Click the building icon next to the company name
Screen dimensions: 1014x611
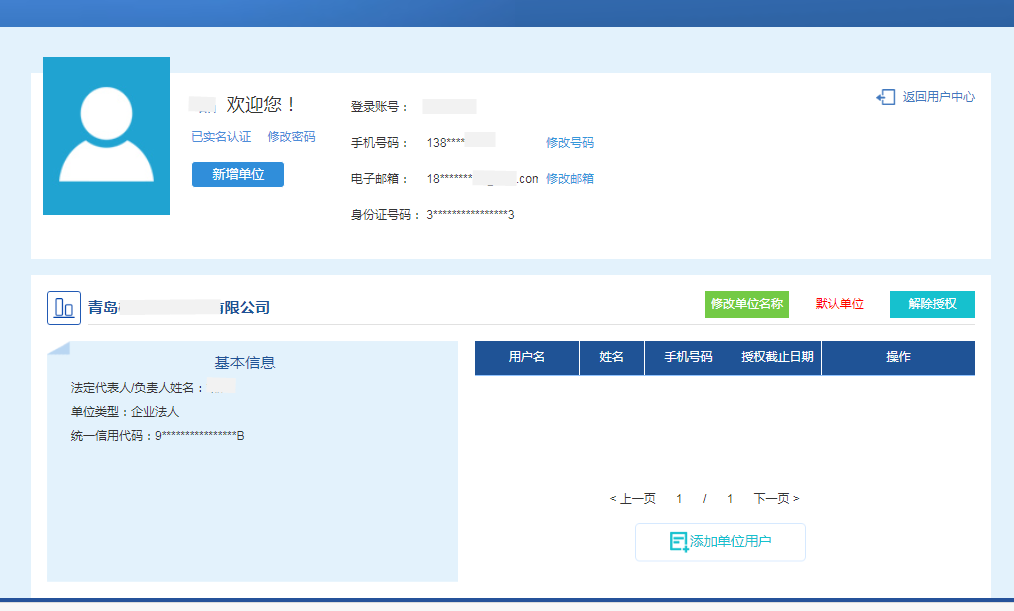[64, 307]
